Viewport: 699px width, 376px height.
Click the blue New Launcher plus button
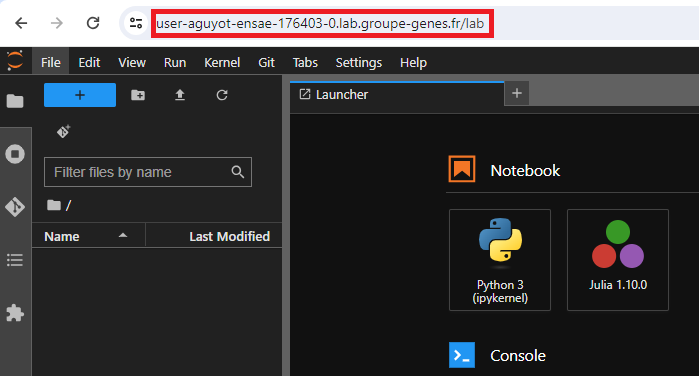[x=80, y=95]
